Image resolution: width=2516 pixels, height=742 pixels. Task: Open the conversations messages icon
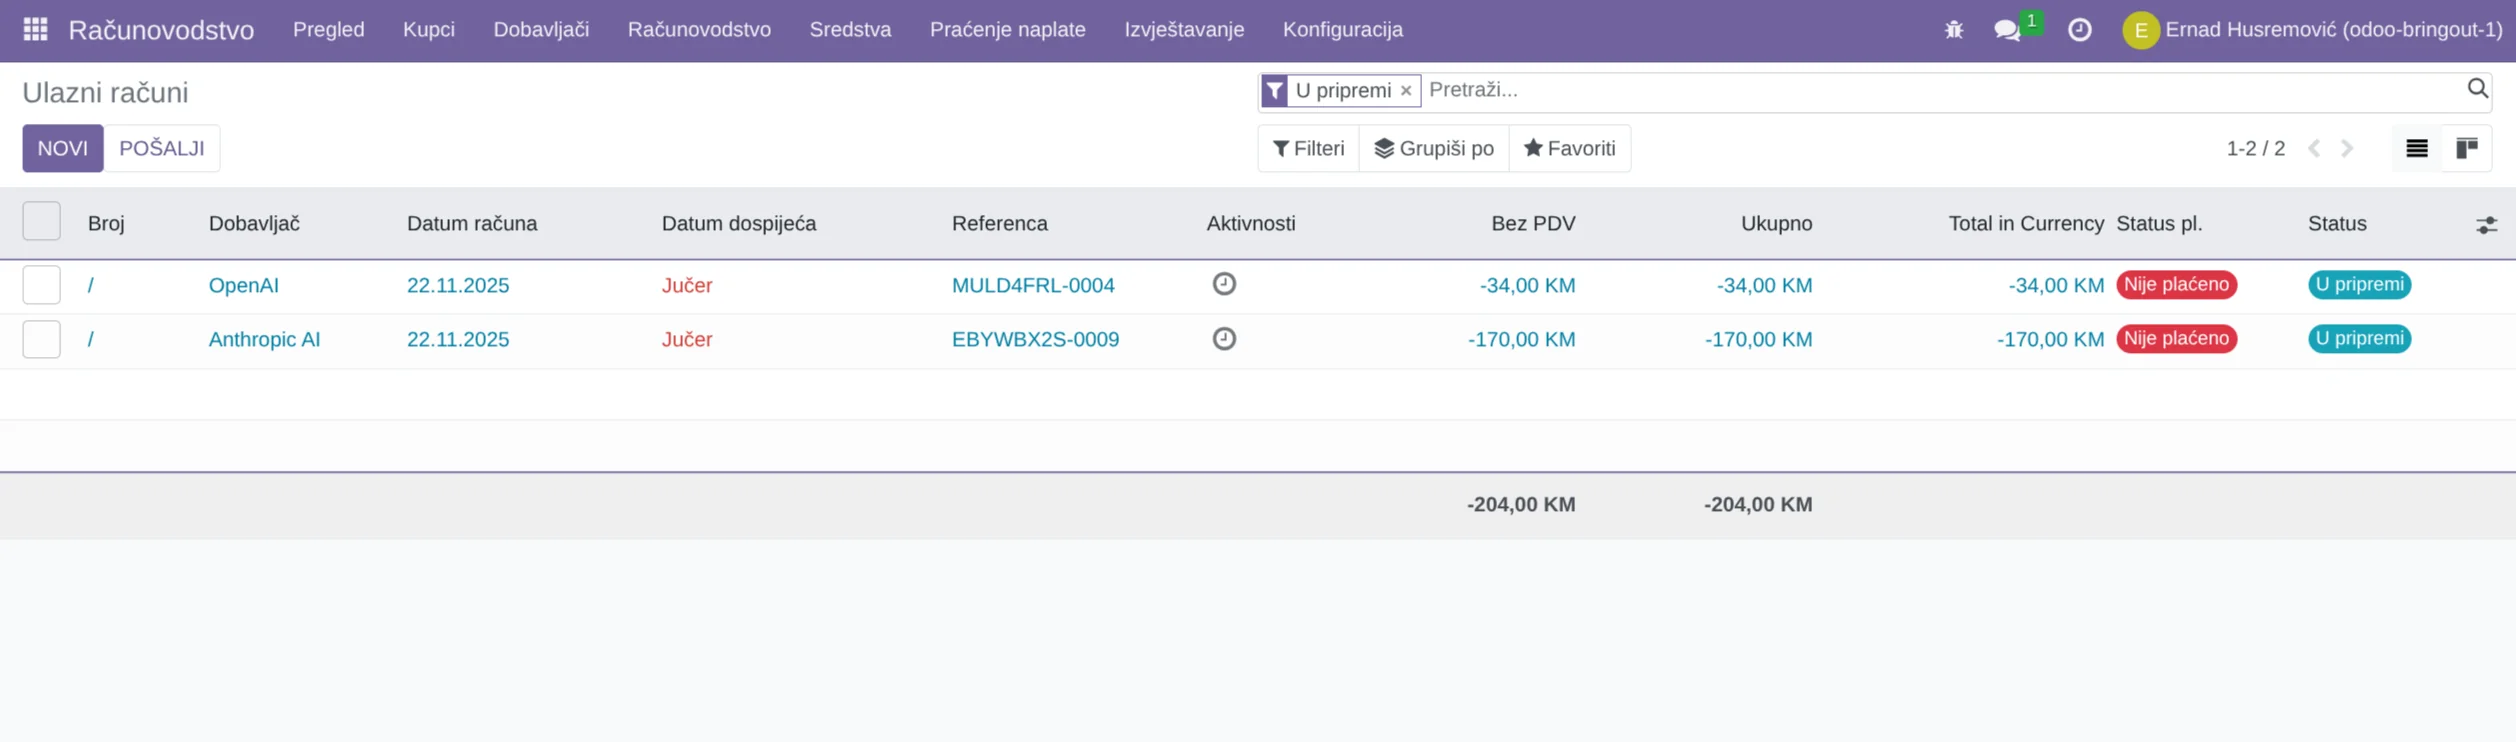tap(2007, 30)
